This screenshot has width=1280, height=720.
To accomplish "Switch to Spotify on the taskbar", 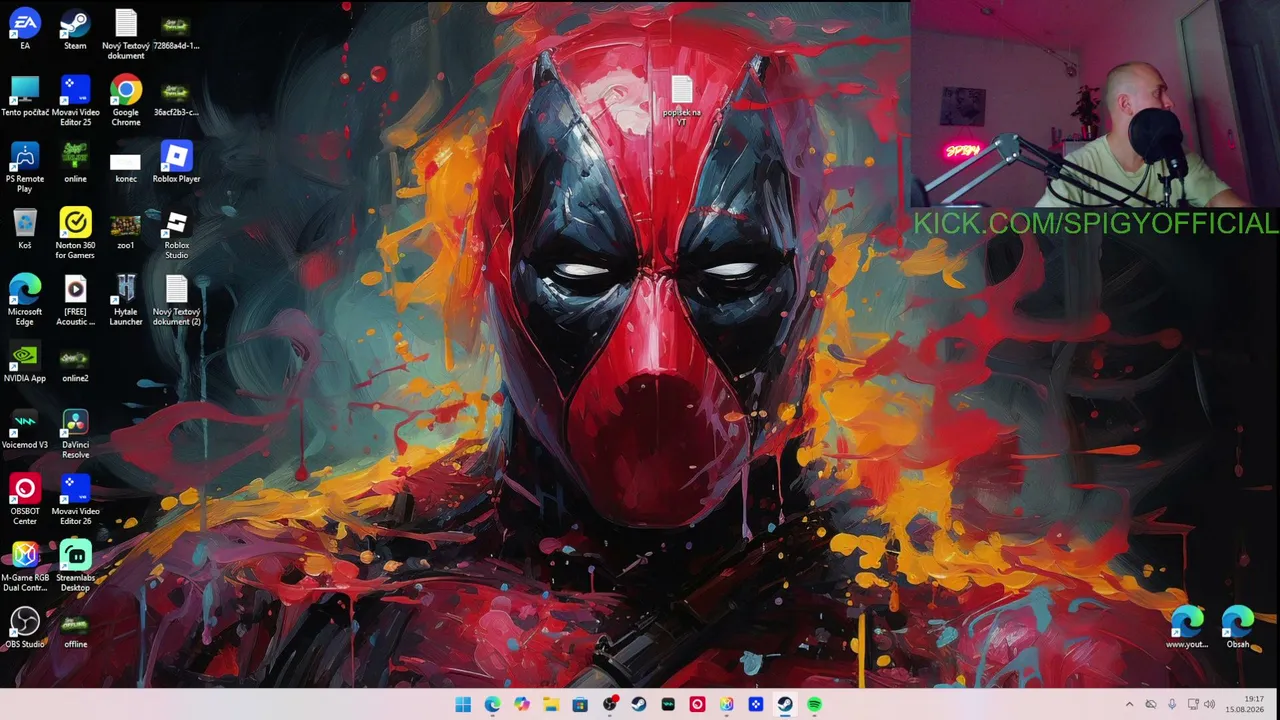I will (814, 705).
